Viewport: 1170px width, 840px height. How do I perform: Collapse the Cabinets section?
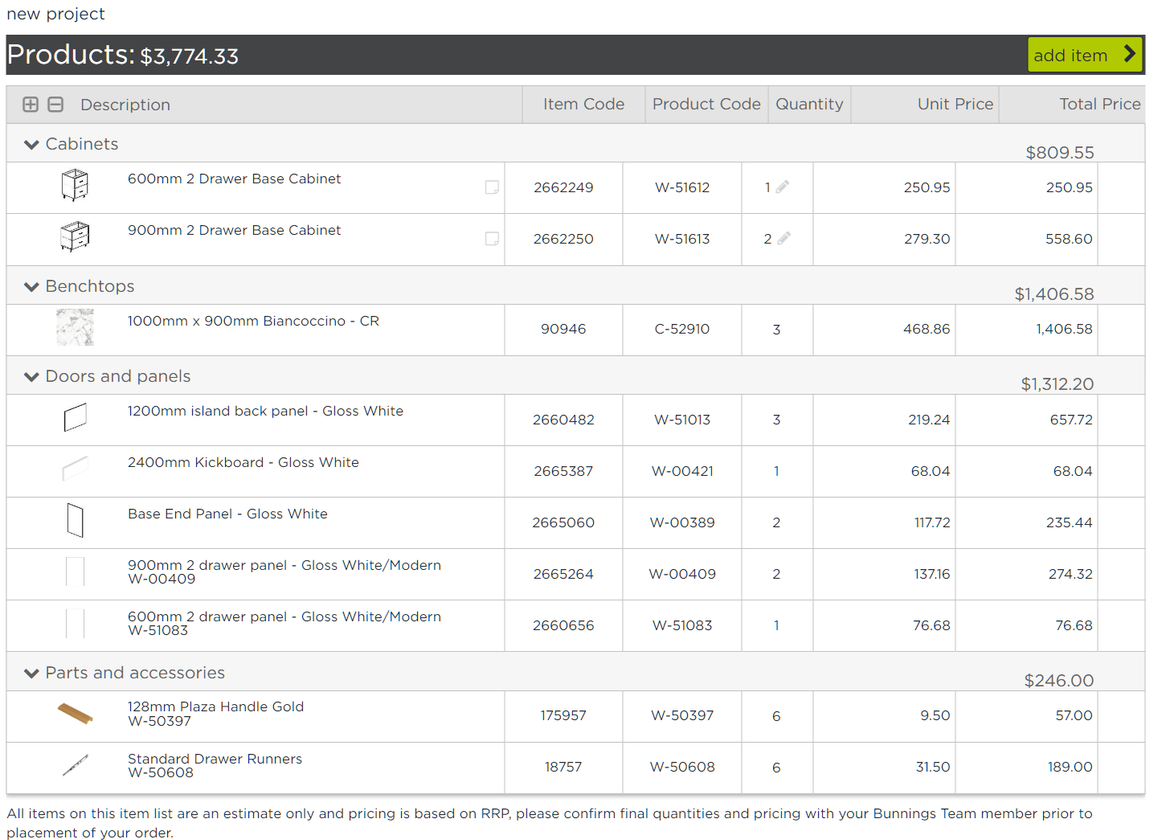[31, 145]
